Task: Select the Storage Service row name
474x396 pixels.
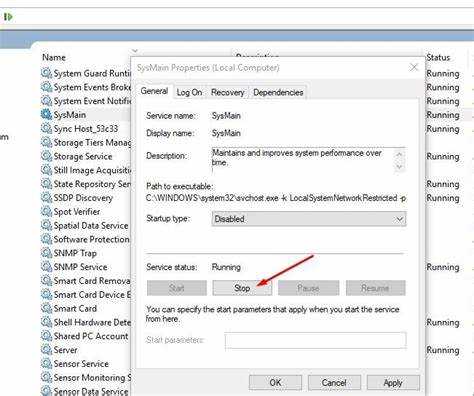Action: (83, 156)
